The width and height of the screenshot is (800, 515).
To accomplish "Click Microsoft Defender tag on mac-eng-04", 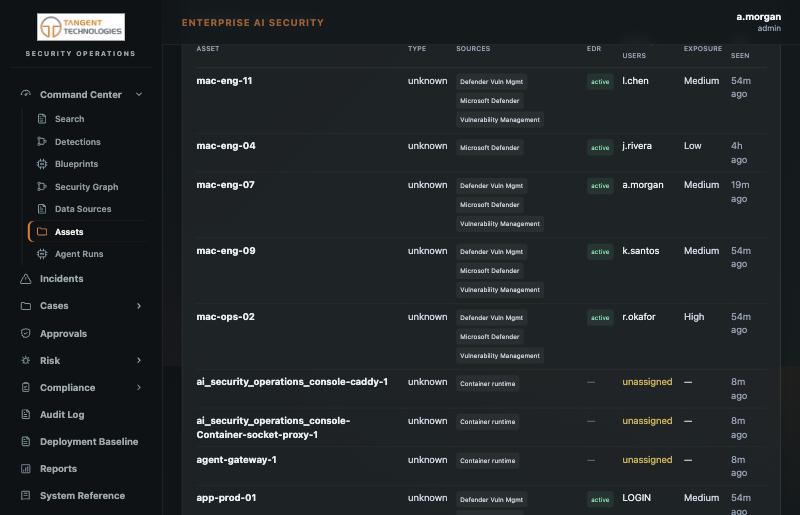I will click(489, 148).
